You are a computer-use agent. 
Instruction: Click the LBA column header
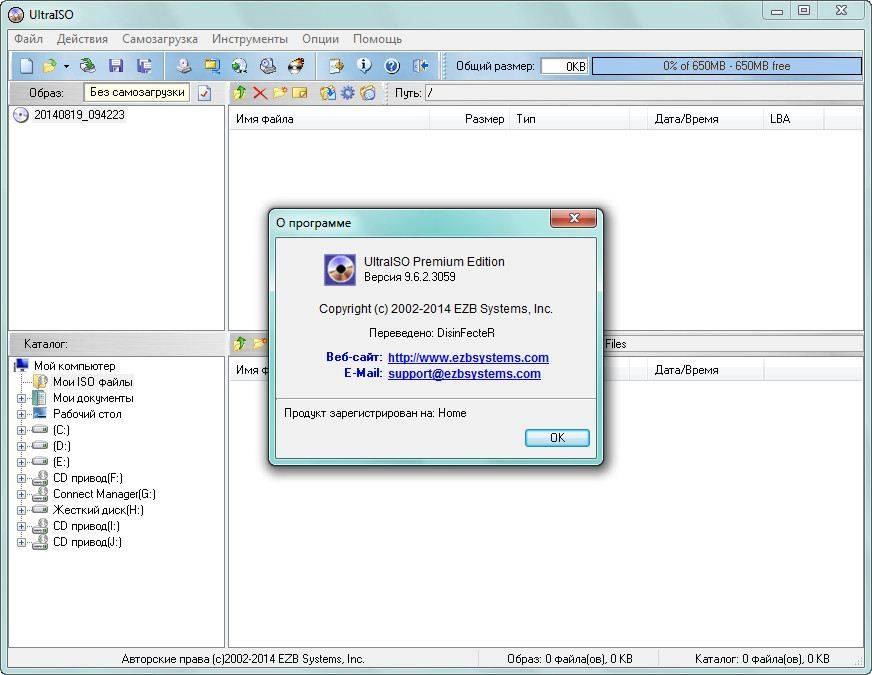(x=793, y=119)
